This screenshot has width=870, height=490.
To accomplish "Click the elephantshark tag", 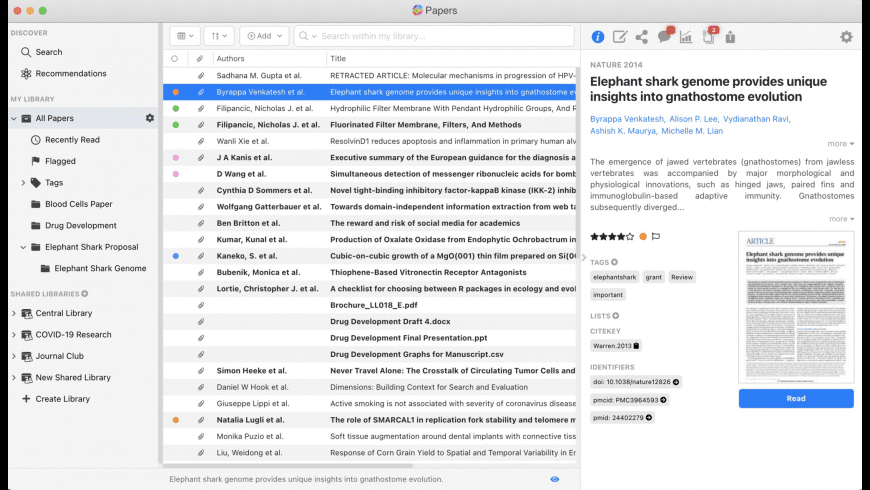I will [615, 277].
